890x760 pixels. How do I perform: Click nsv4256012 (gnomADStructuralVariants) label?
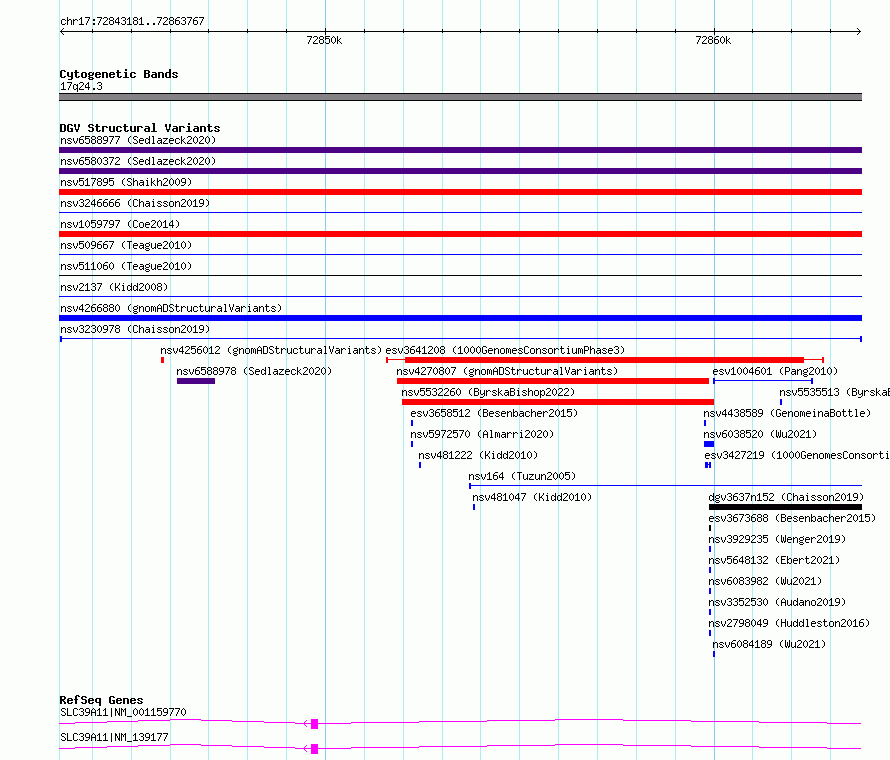[271, 350]
